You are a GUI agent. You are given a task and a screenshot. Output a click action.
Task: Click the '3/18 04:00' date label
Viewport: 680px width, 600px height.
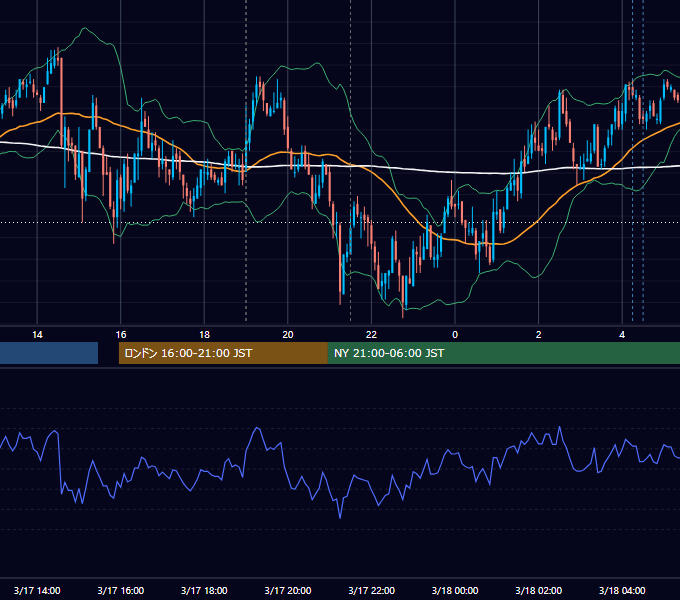click(x=622, y=590)
